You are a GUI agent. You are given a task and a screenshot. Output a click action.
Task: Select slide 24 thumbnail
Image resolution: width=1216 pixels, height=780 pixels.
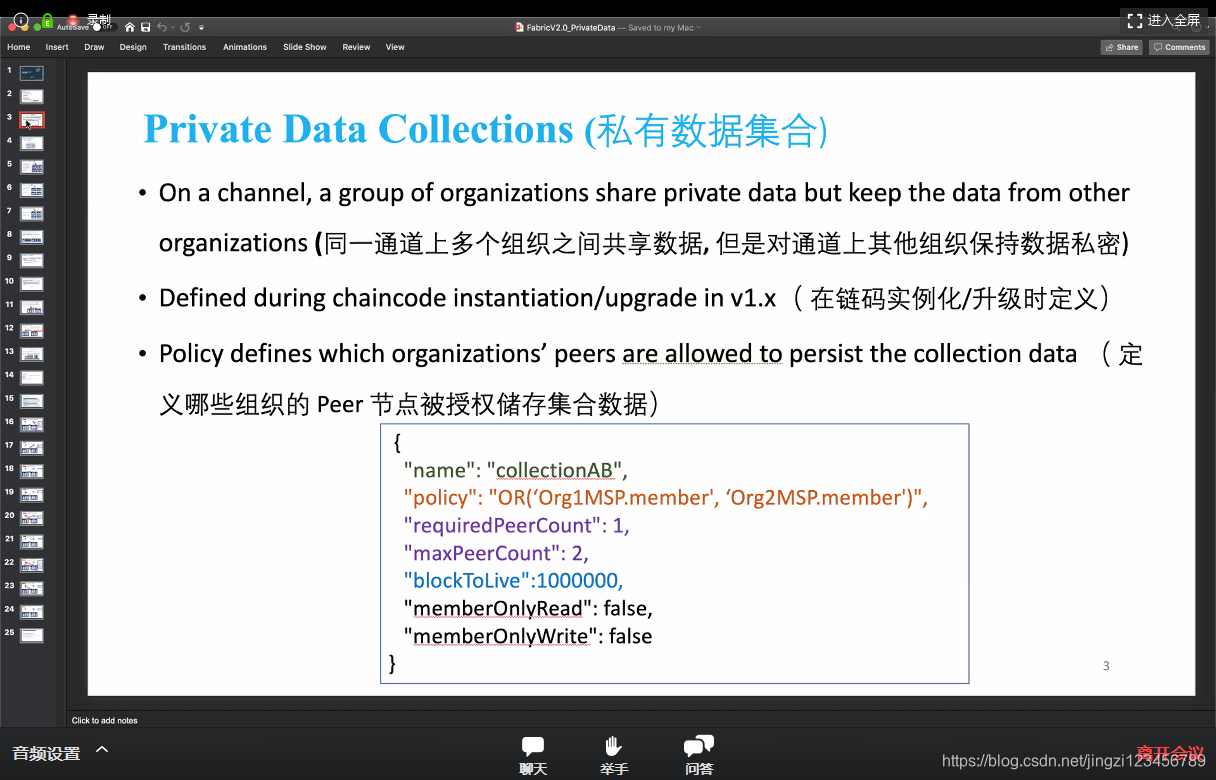[32, 612]
